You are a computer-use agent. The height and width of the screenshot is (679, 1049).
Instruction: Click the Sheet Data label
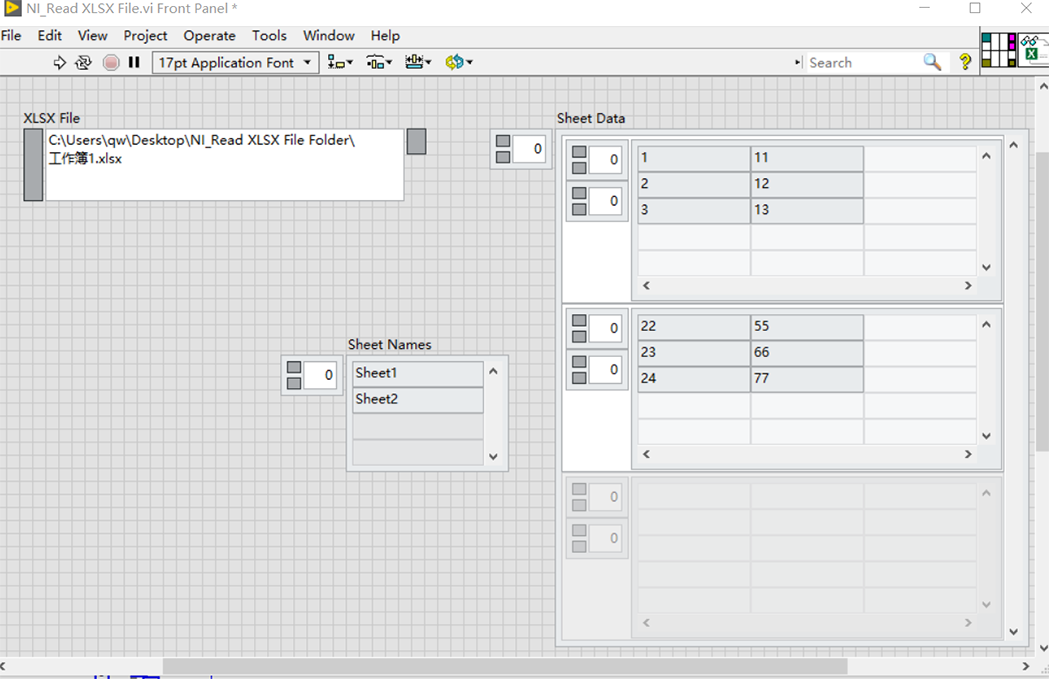pos(591,118)
